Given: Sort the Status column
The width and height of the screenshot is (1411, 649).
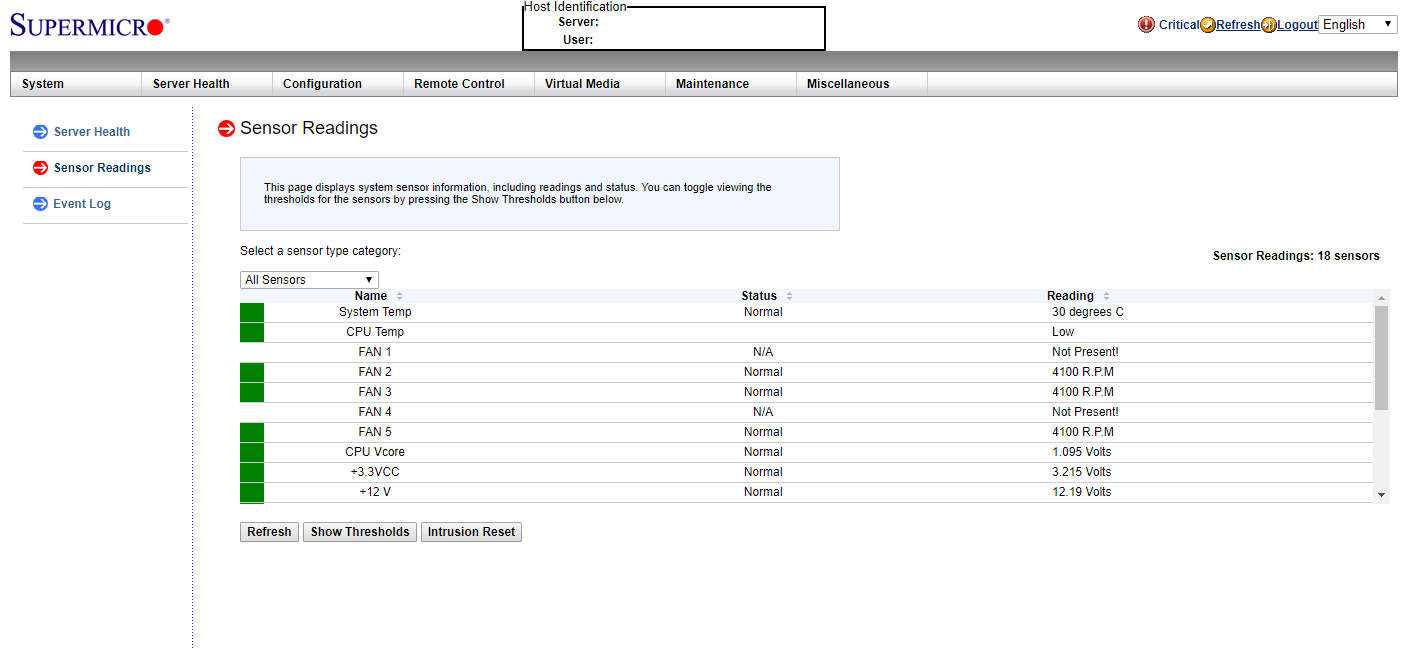Looking at the screenshot, I should point(788,296).
